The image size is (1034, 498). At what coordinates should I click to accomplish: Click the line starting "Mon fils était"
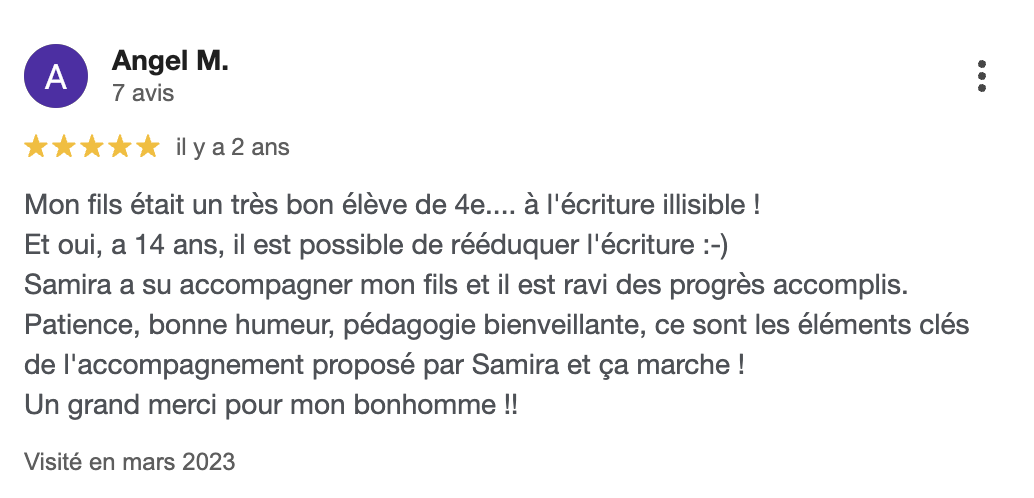pos(392,207)
